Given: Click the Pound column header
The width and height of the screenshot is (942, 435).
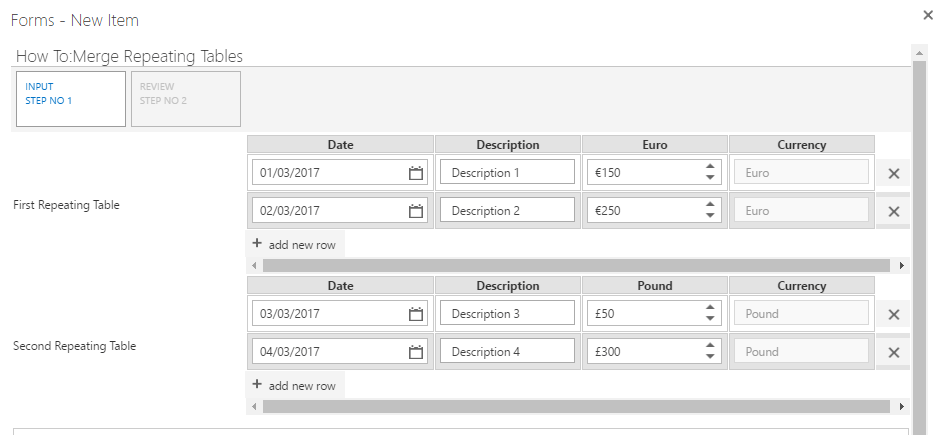Looking at the screenshot, I should click(x=654, y=285).
